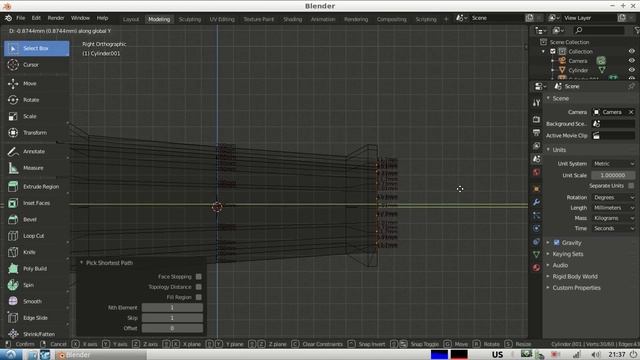Open the Render properties tab
Viewport: 640px width, 360px height.
click(536, 119)
